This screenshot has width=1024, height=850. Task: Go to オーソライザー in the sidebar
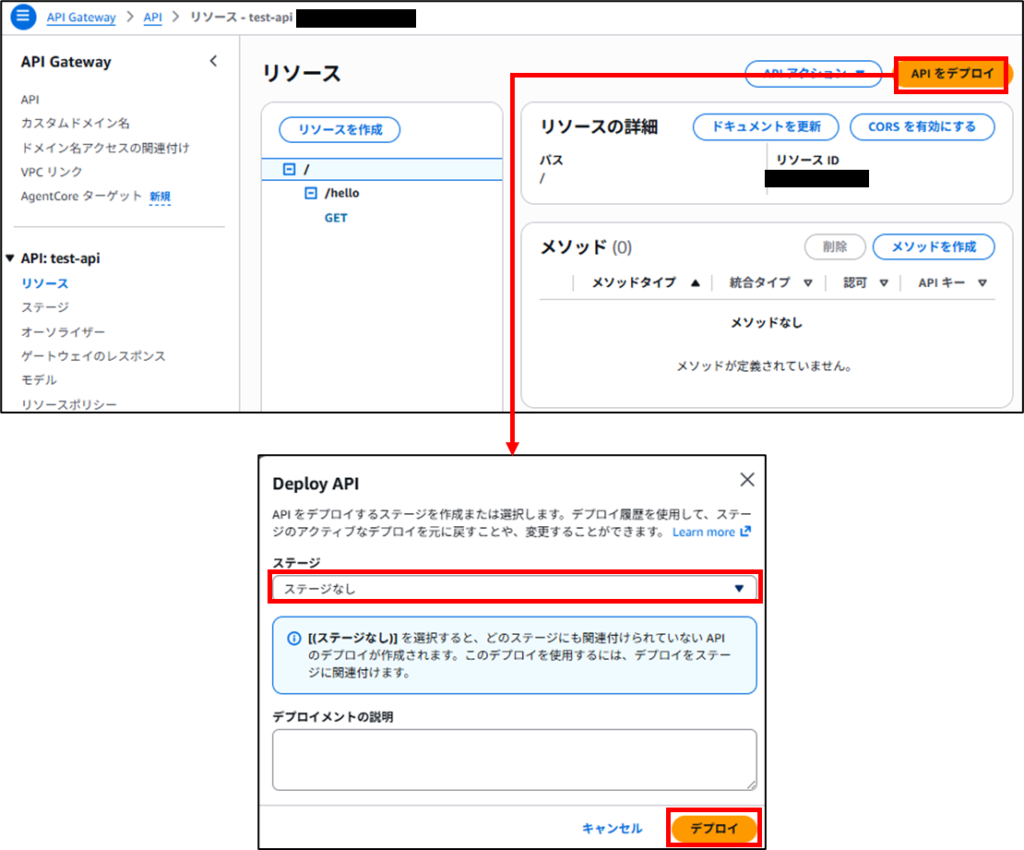click(x=63, y=331)
